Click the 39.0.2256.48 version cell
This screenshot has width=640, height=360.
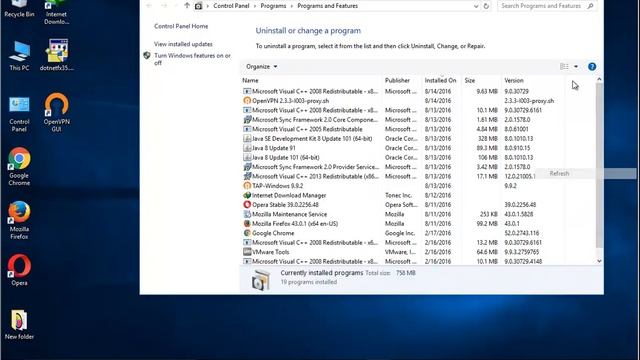tap(520, 204)
